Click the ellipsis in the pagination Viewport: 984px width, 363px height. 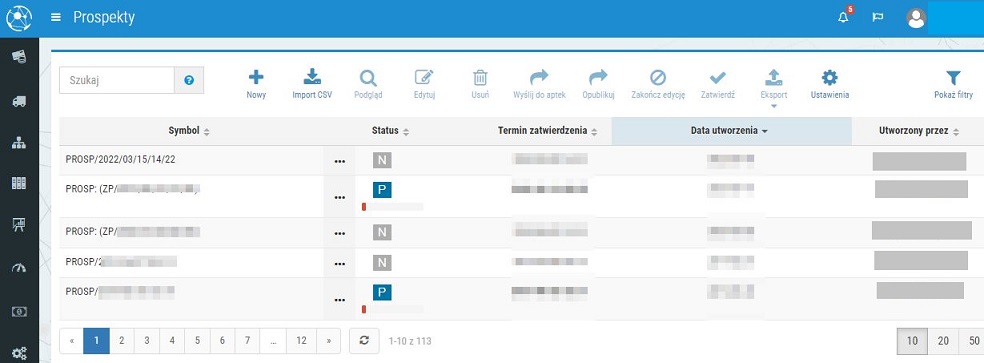tap(273, 340)
